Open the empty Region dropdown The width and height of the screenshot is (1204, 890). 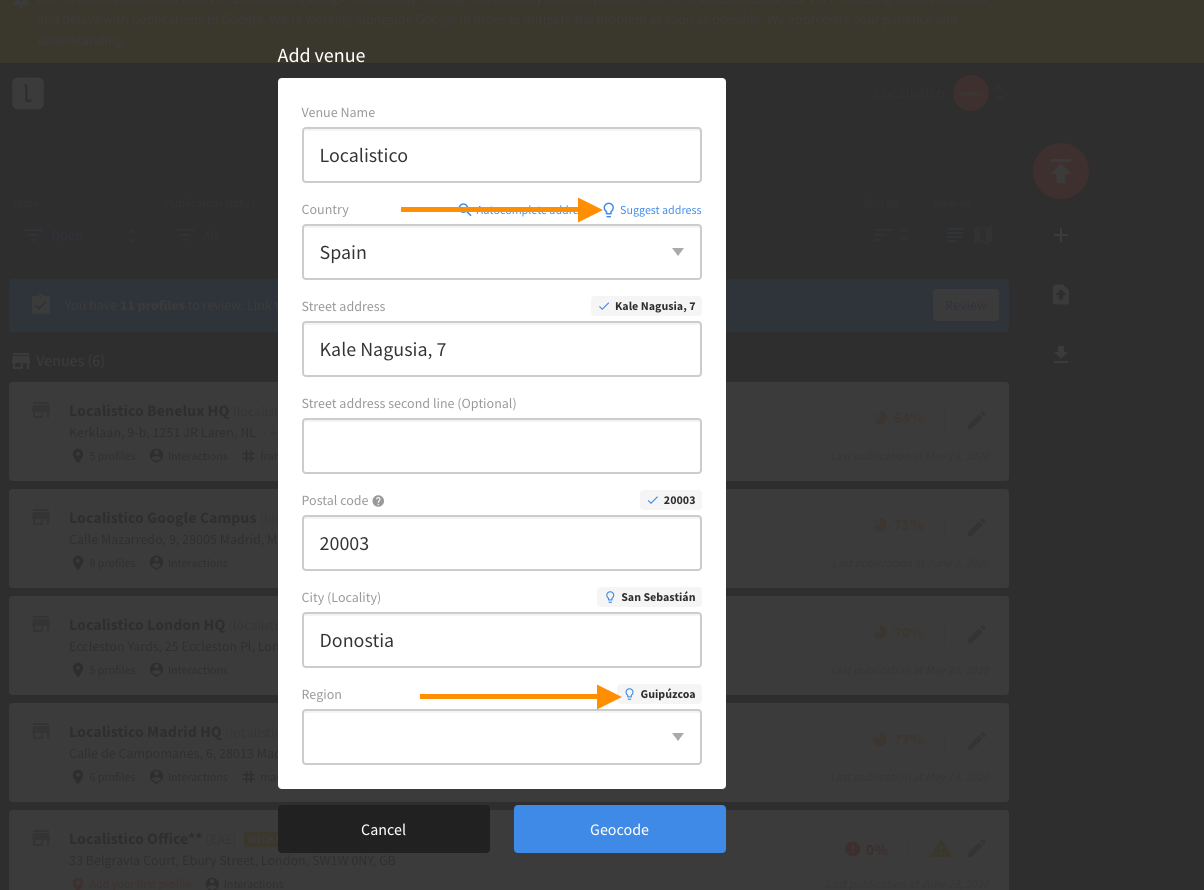pyautogui.click(x=502, y=737)
